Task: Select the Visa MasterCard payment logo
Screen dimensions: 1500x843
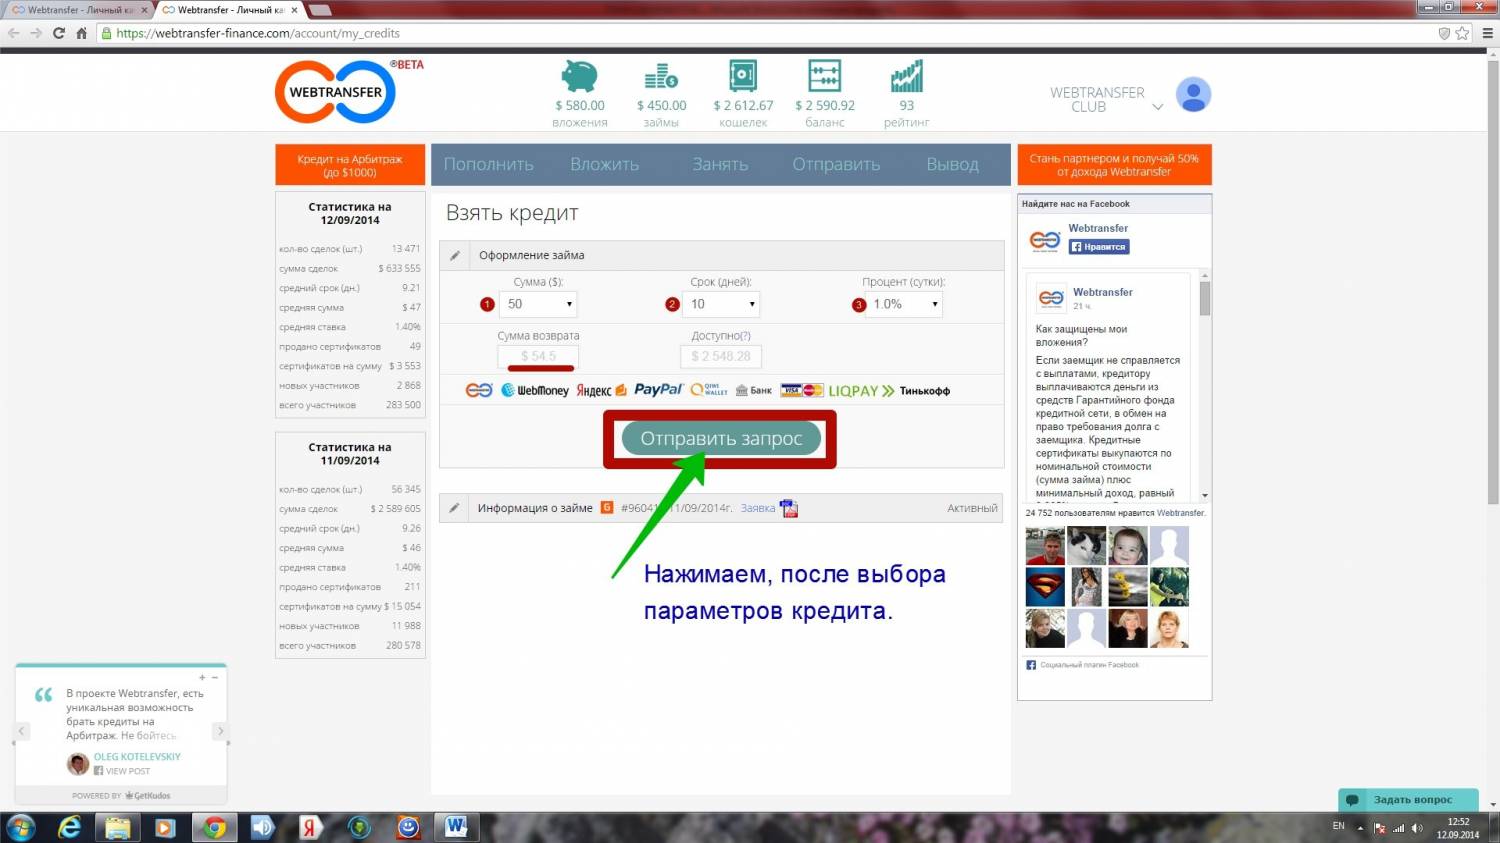Action: [x=802, y=390]
